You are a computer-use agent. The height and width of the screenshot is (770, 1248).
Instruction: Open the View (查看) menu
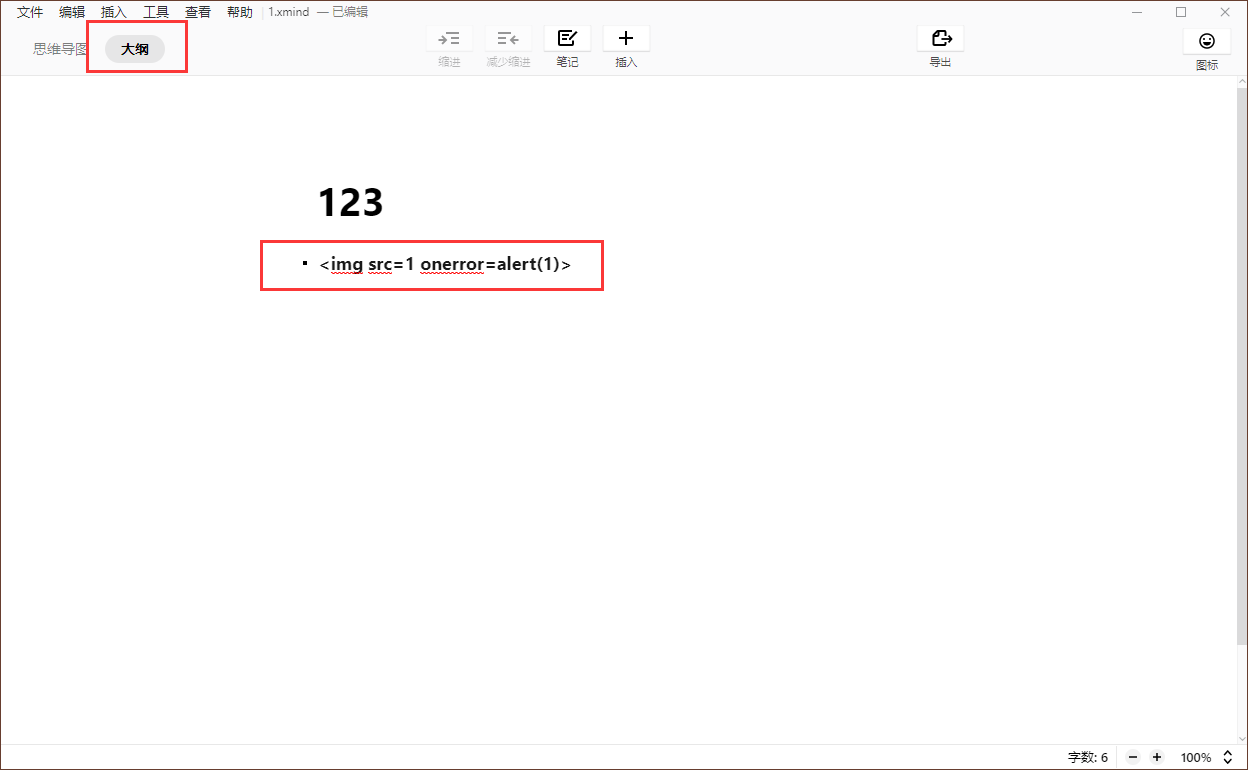click(x=198, y=12)
